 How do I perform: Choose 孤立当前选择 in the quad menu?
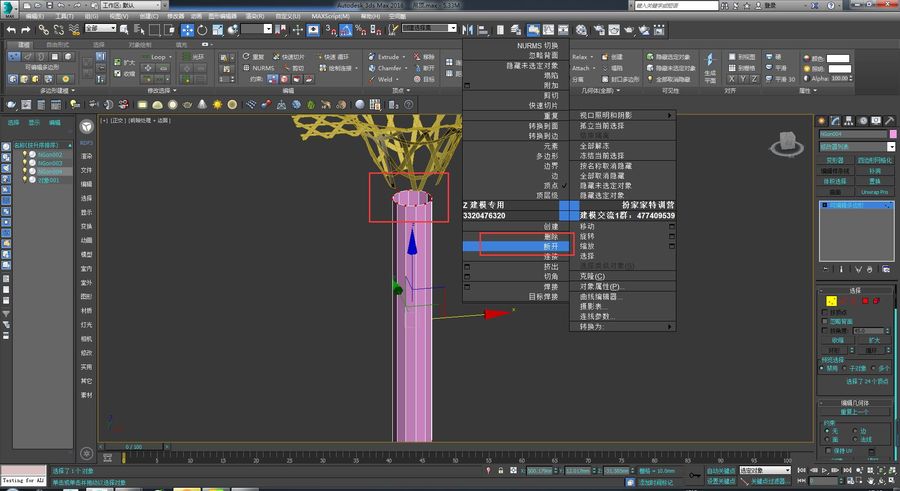(623, 126)
